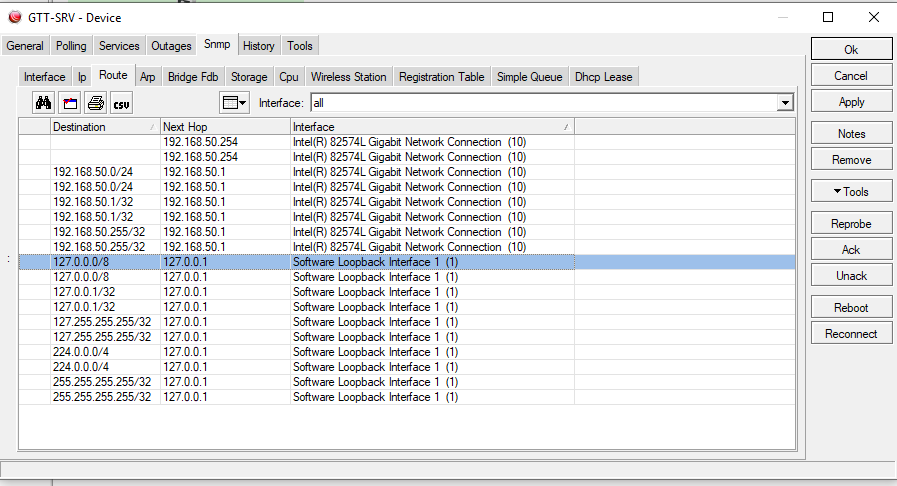Select first row with next hop 192.168.50.254

click(407, 142)
